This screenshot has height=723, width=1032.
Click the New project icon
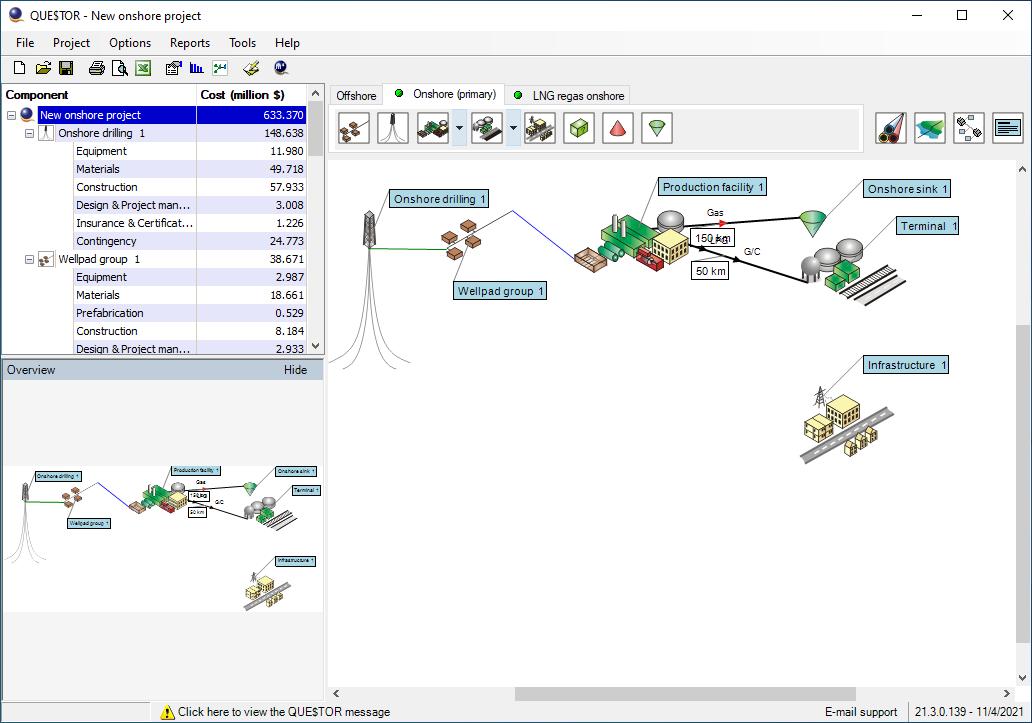[19, 68]
